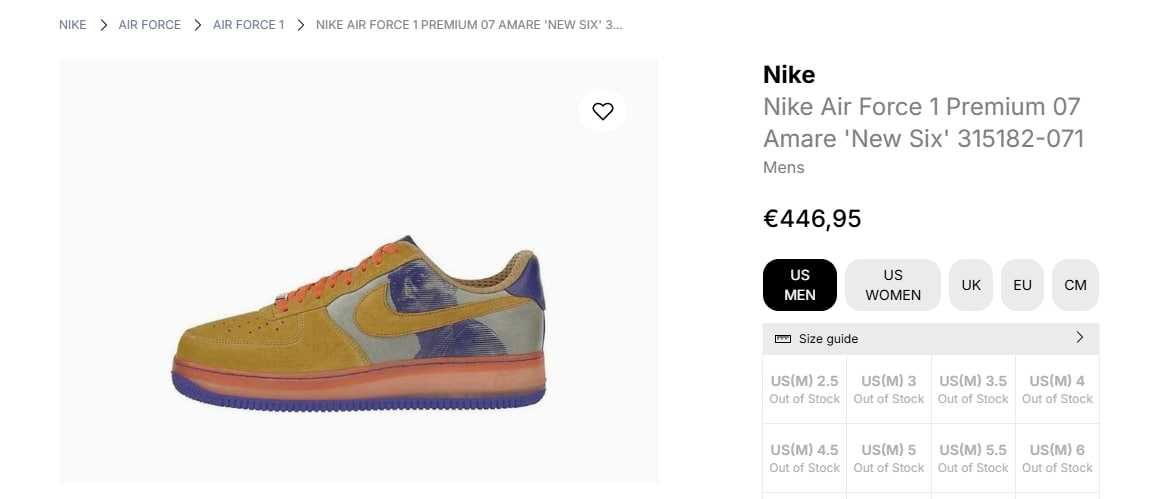Click the chevron after AIR FORCE 1 breadcrumb
The height and width of the screenshot is (499, 1150).
point(300,25)
